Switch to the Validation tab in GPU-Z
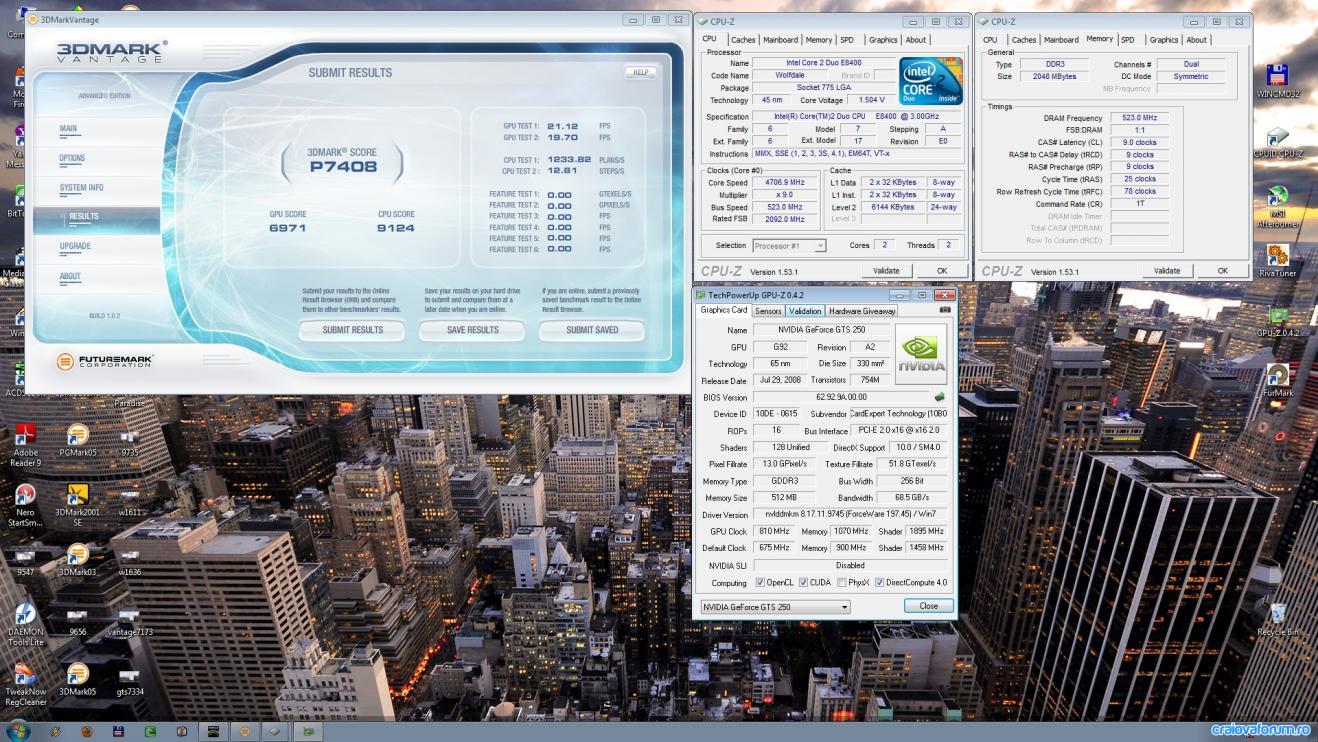This screenshot has width=1318, height=742. point(805,311)
